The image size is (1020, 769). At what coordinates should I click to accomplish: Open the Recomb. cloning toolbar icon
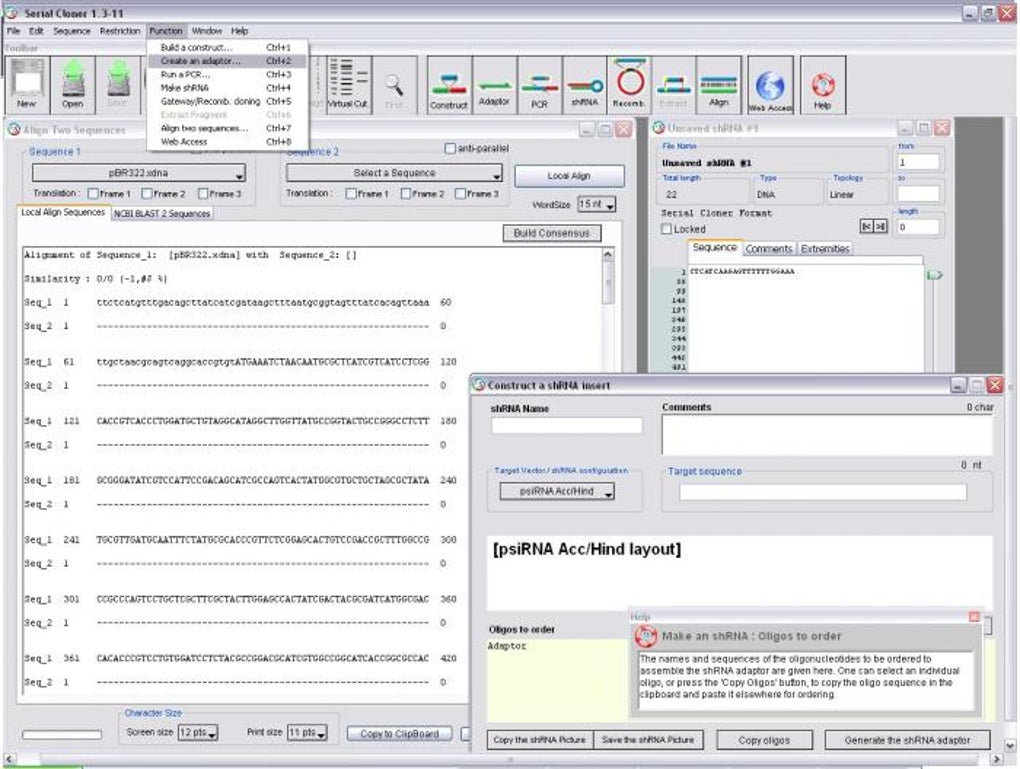(x=629, y=85)
